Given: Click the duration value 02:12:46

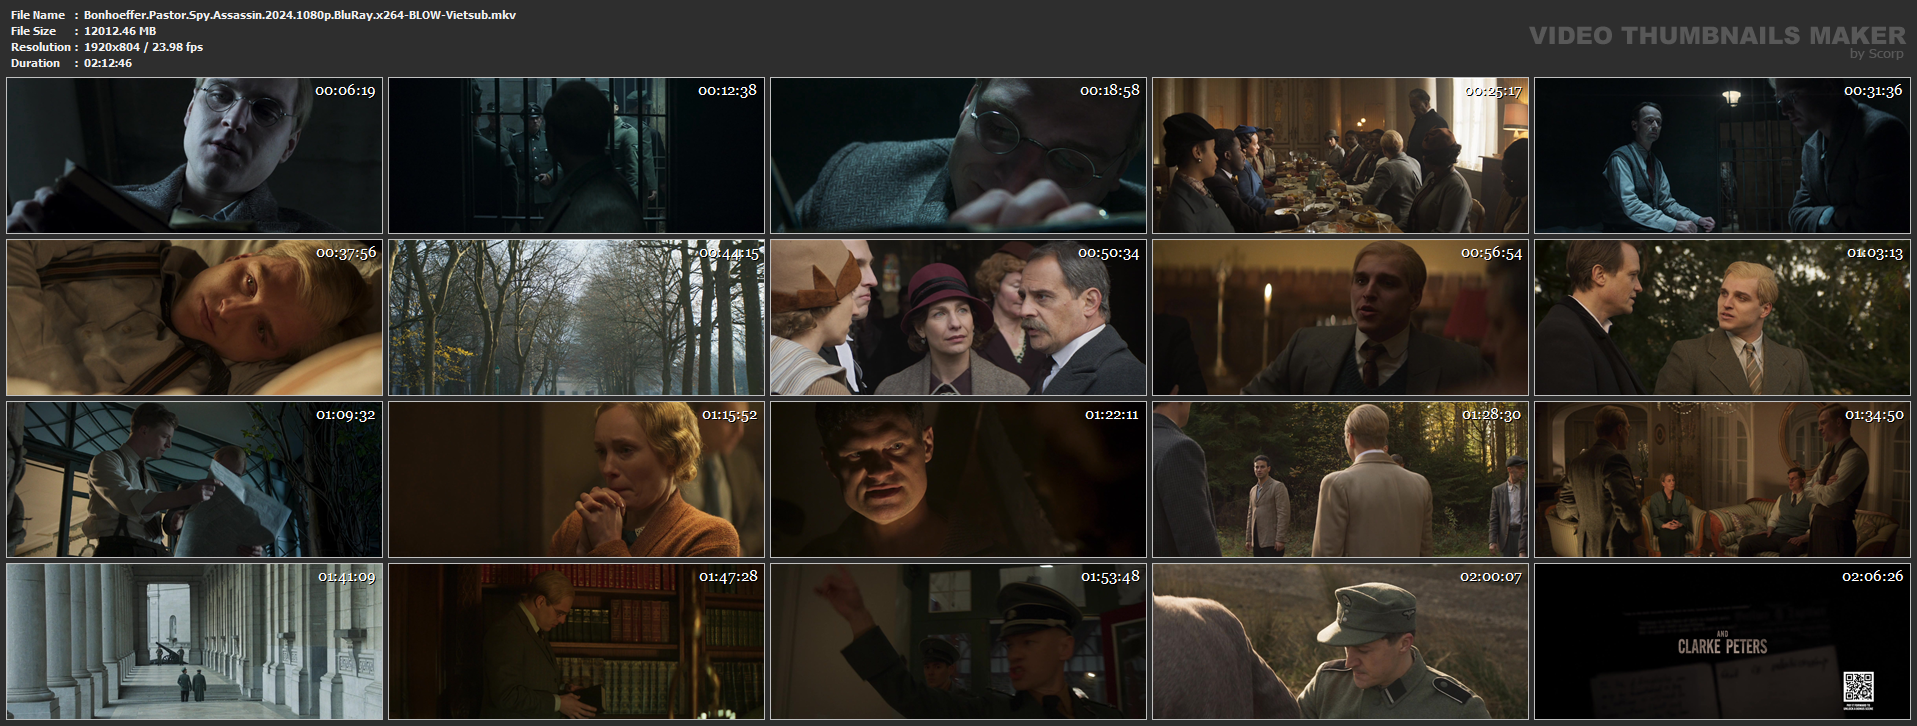Looking at the screenshot, I should coord(108,63).
